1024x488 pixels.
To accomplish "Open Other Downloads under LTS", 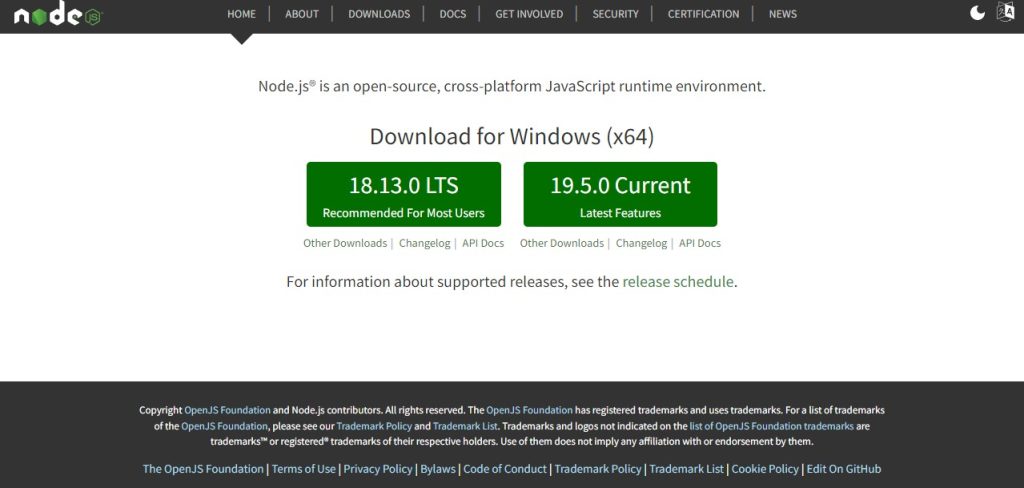I will (x=345, y=243).
